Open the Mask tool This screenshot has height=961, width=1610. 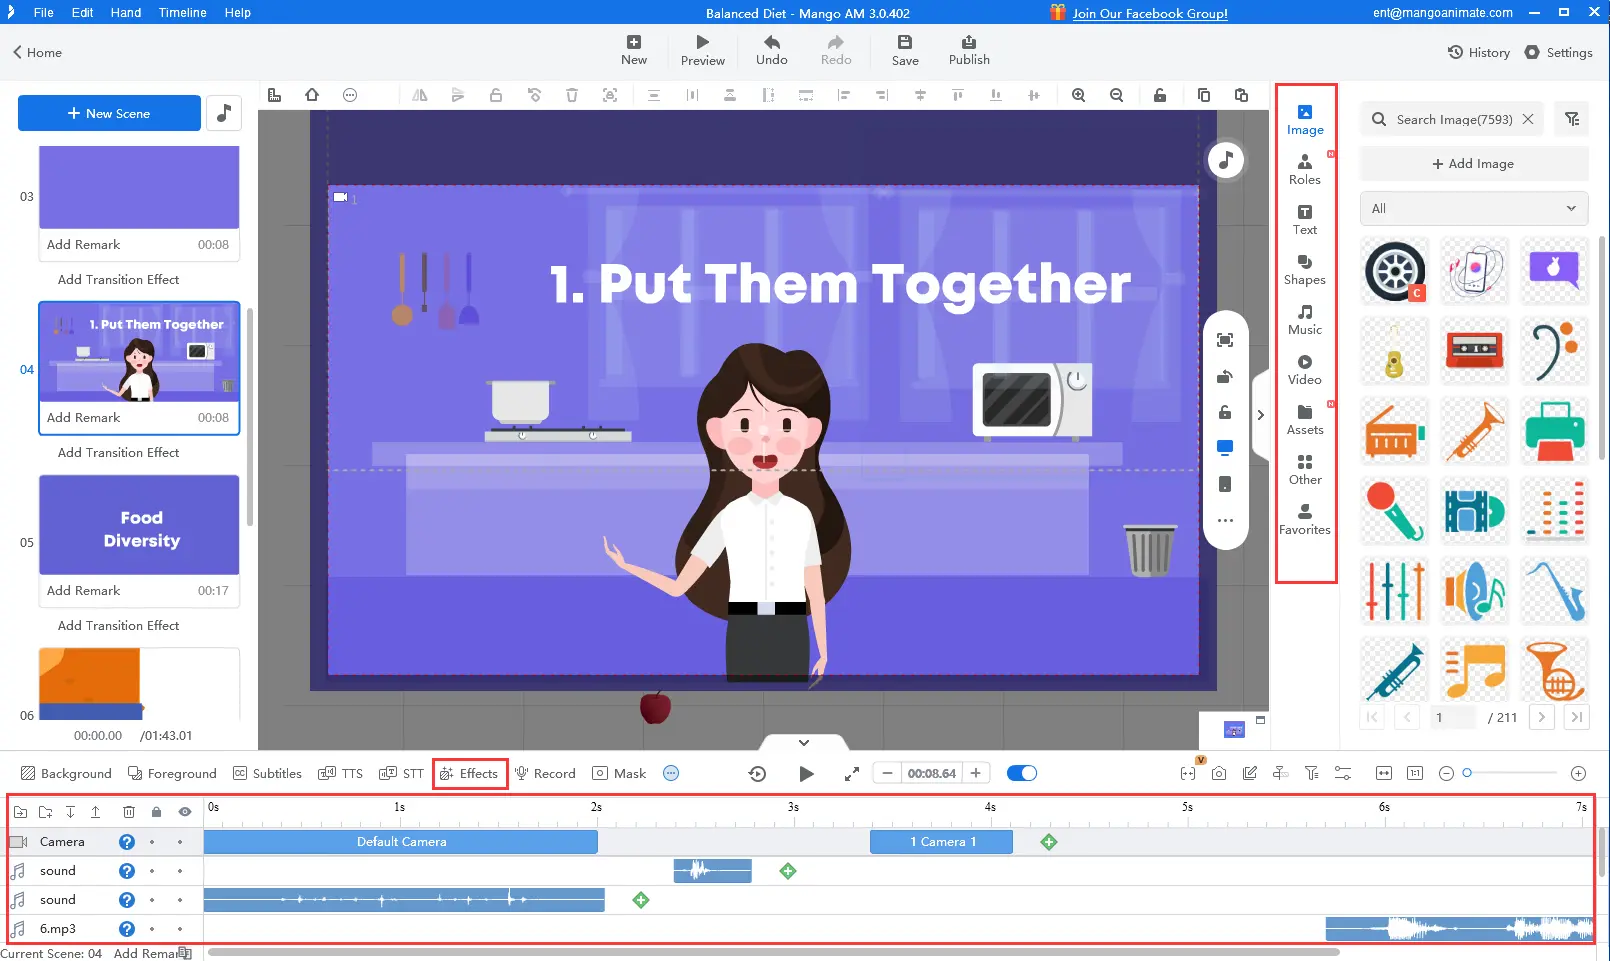pyautogui.click(x=619, y=772)
